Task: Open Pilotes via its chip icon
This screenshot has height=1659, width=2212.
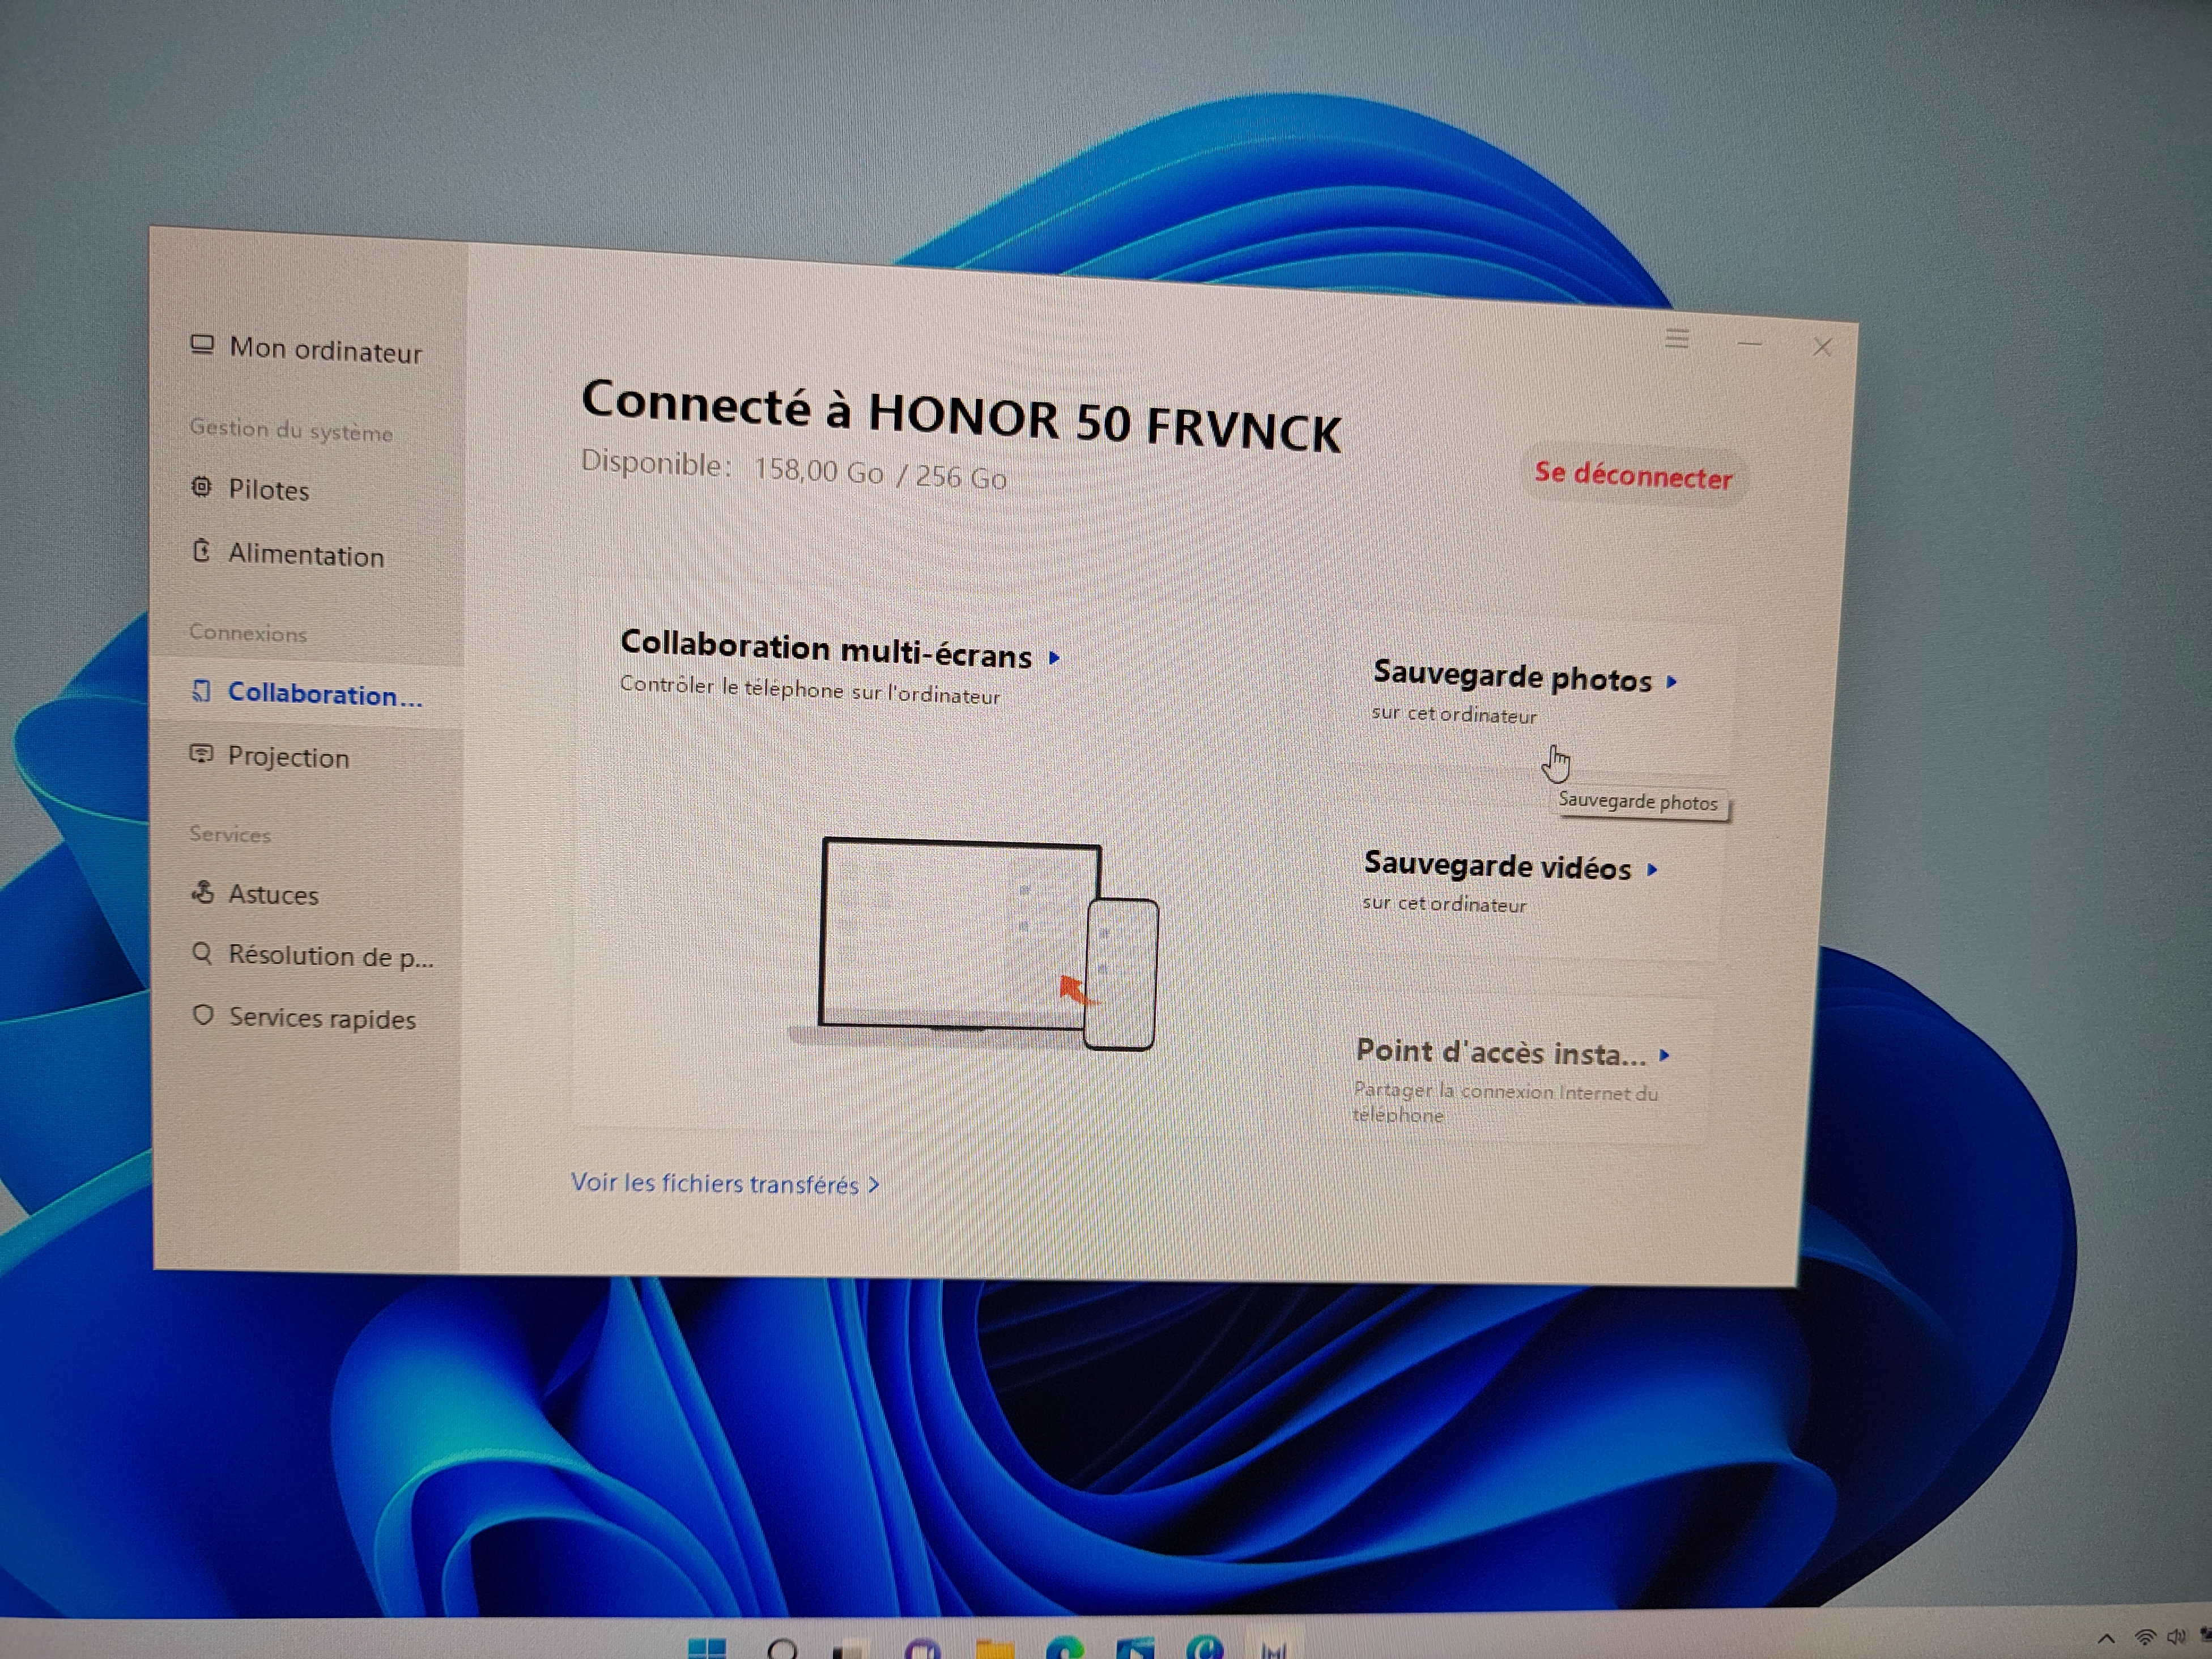Action: coord(201,487)
